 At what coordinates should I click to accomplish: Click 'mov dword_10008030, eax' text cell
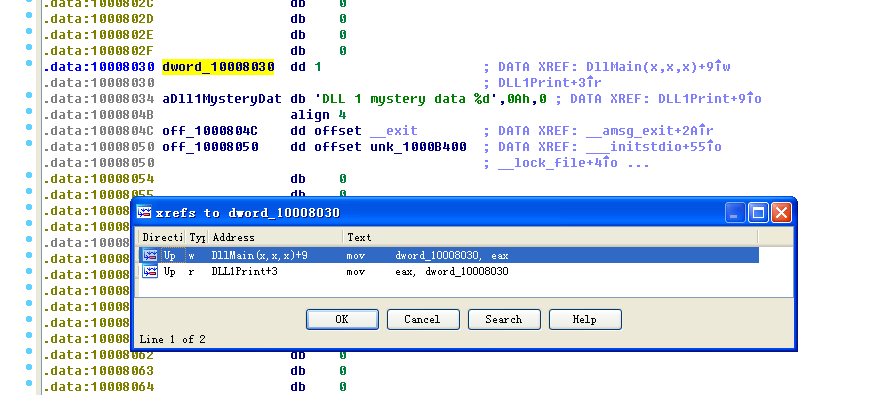[427, 255]
